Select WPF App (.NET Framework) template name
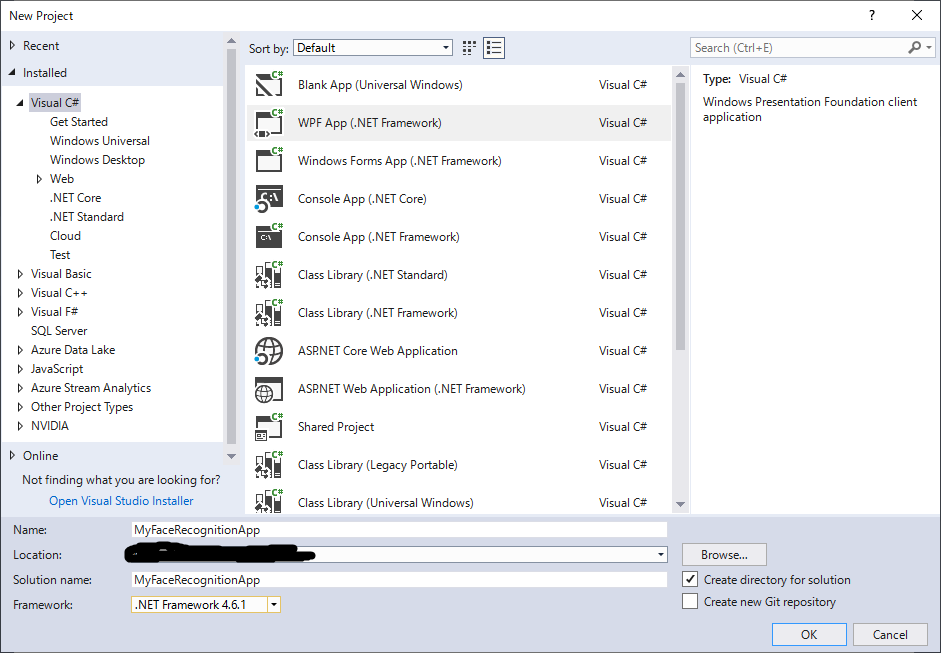This screenshot has width=941, height=653. (x=370, y=122)
